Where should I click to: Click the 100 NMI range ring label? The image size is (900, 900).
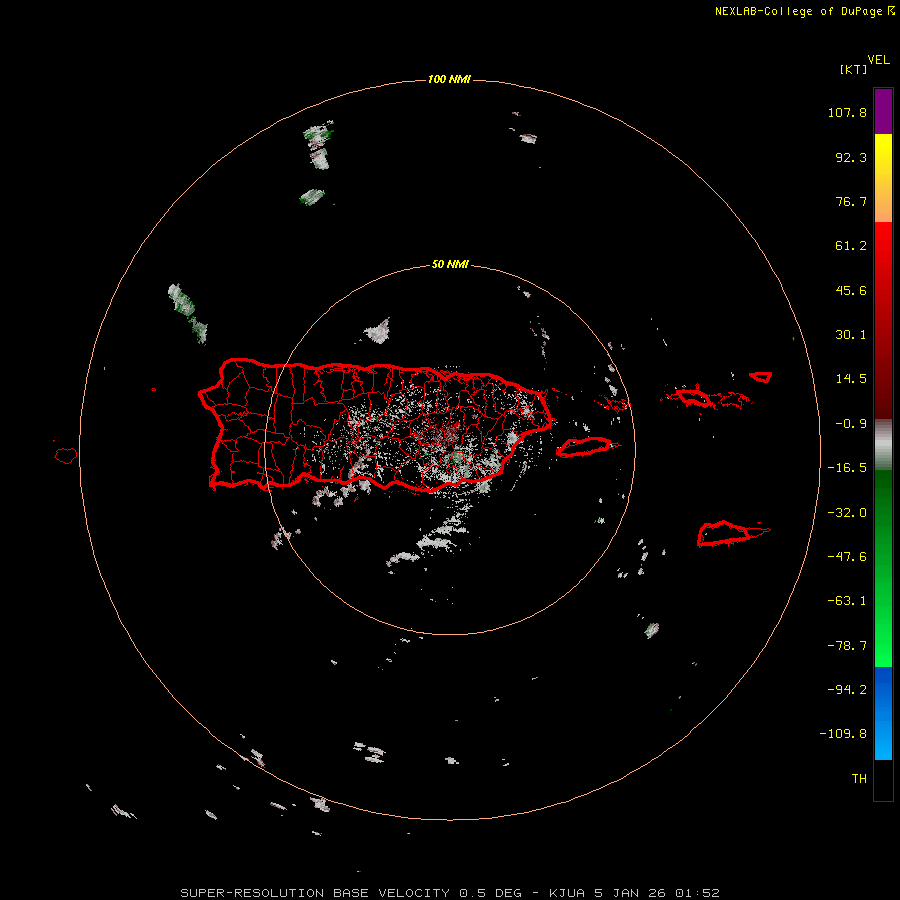[449, 79]
